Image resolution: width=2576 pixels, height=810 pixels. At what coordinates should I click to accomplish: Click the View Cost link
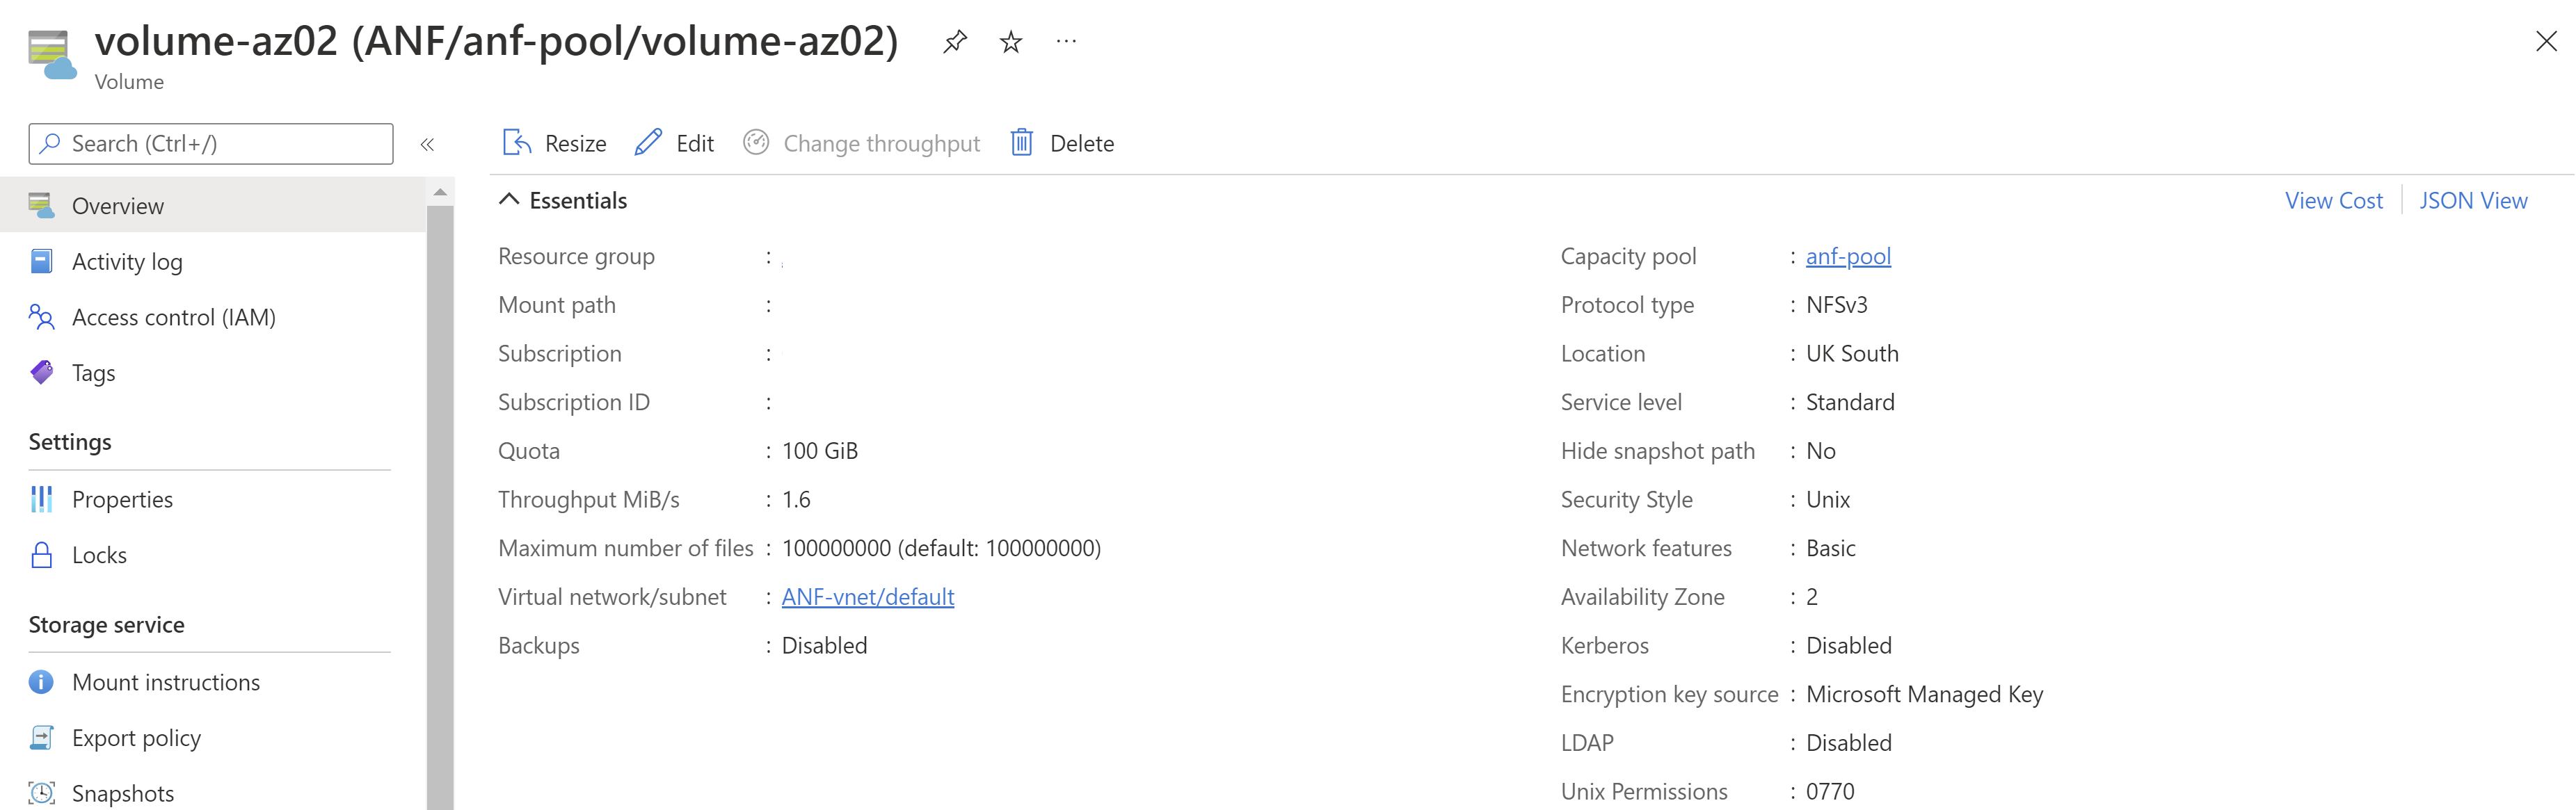coord(2333,201)
